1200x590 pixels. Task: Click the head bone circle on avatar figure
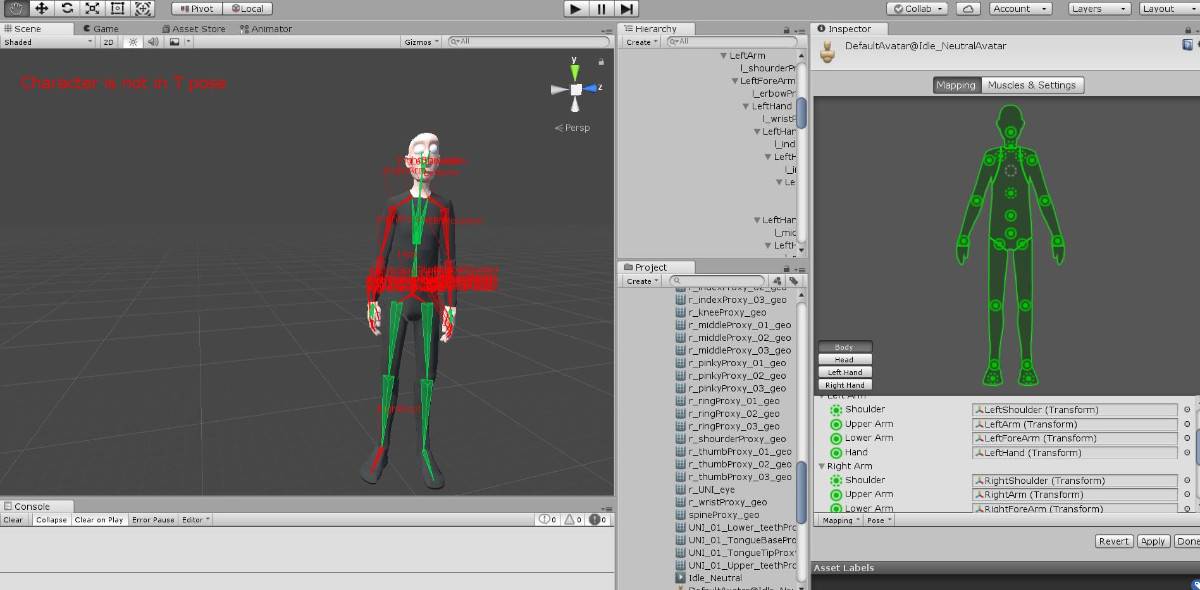(x=1010, y=132)
